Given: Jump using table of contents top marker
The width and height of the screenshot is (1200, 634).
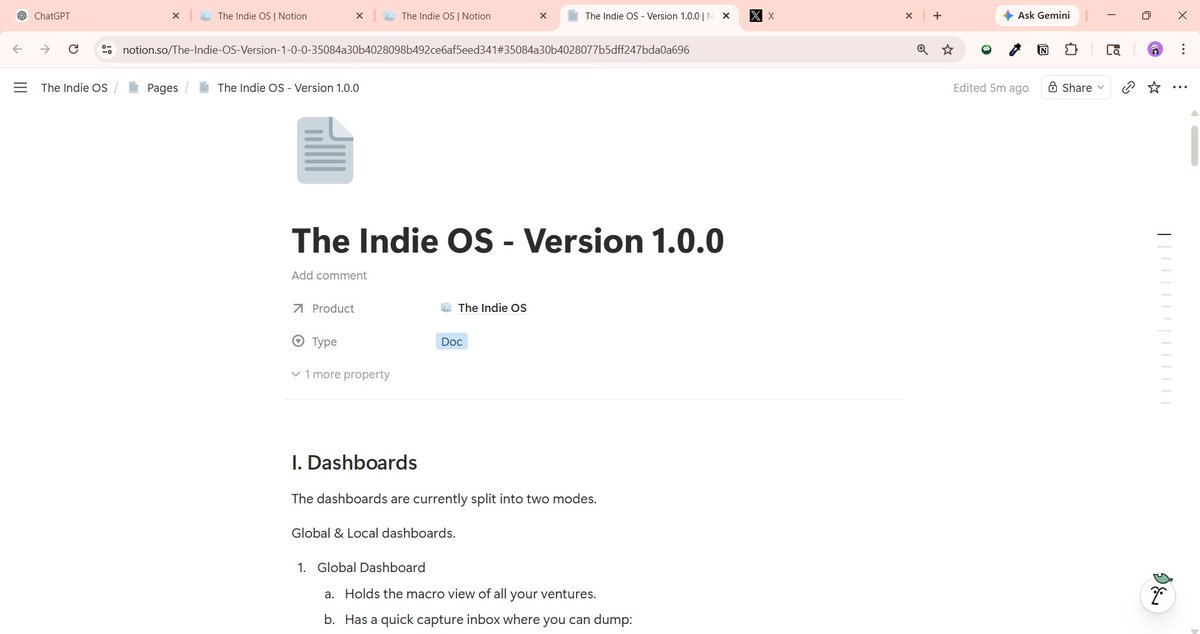Looking at the screenshot, I should [1163, 234].
